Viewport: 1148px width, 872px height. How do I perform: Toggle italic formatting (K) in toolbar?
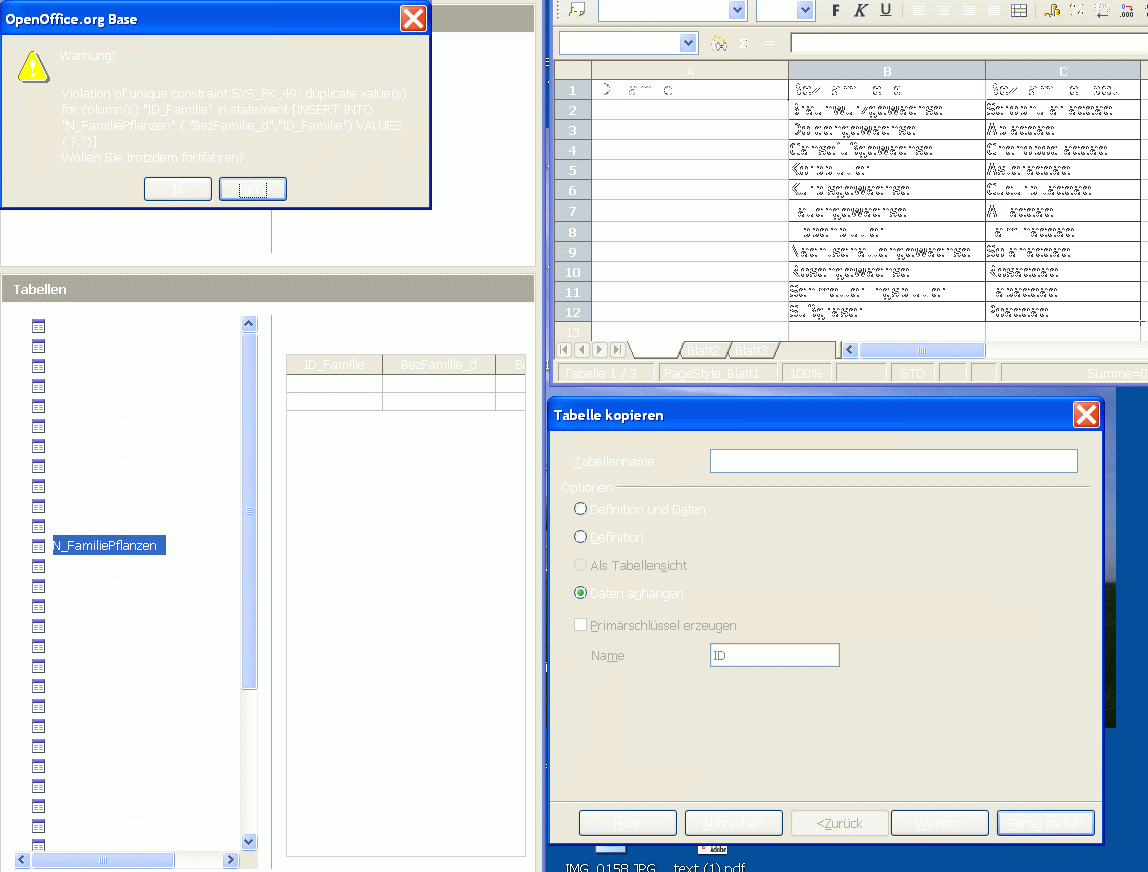[860, 10]
